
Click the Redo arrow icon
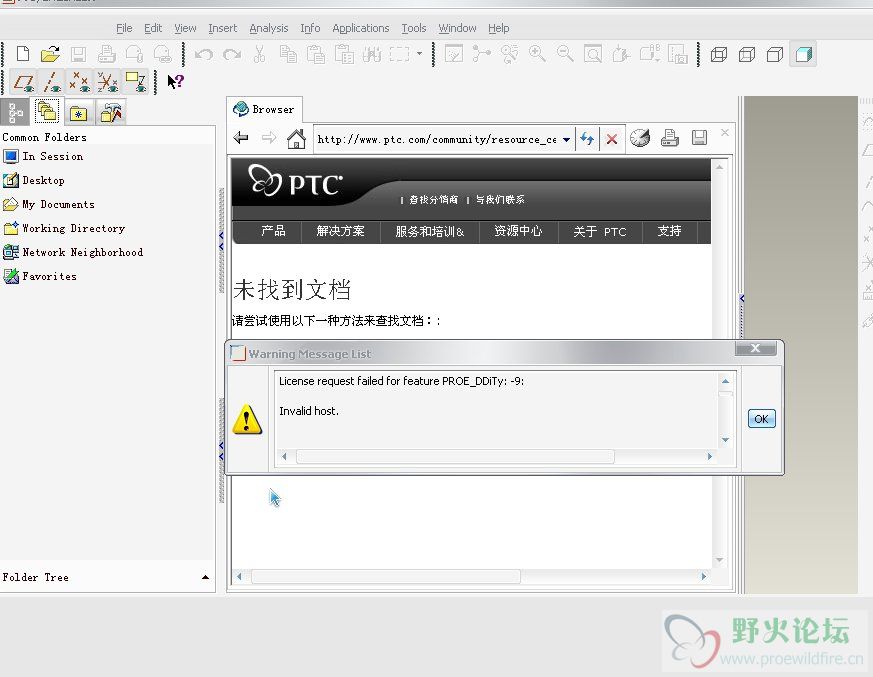pos(232,54)
